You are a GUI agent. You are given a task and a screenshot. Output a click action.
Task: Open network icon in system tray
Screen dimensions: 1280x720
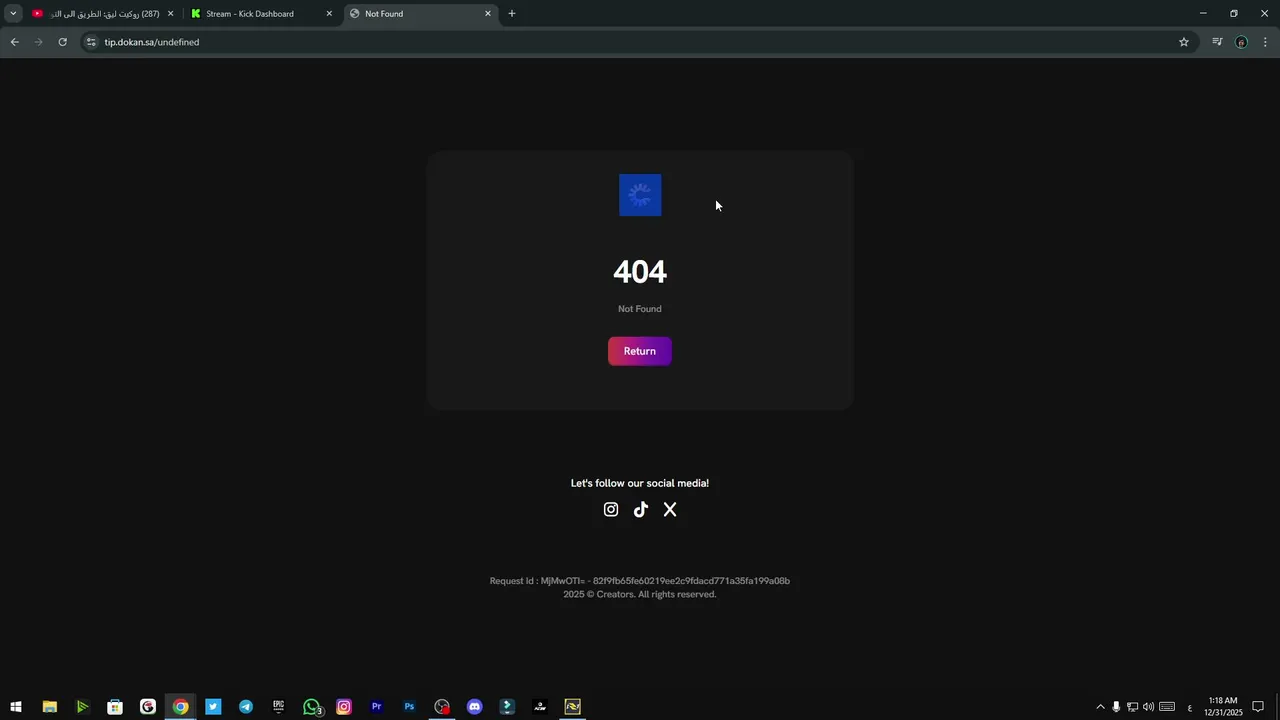click(x=1132, y=707)
